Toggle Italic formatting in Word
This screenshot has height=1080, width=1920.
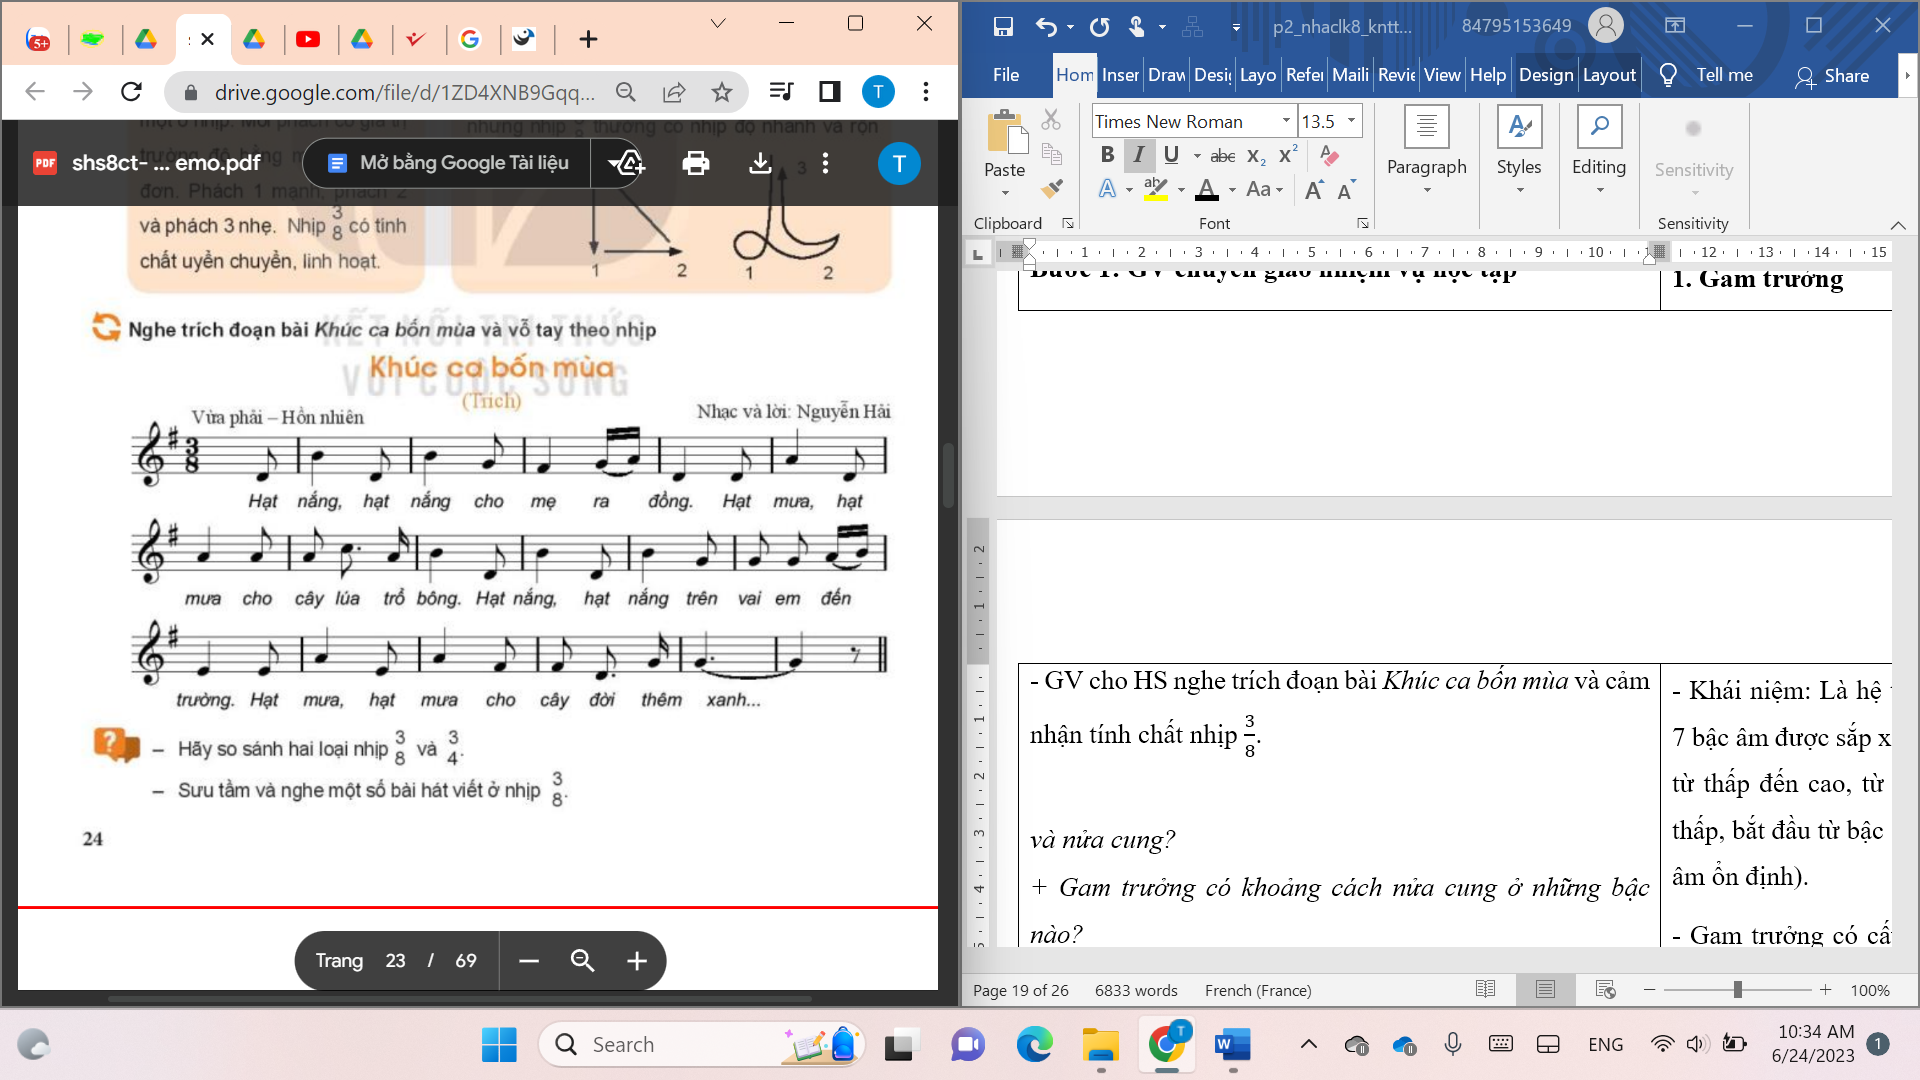1139,155
